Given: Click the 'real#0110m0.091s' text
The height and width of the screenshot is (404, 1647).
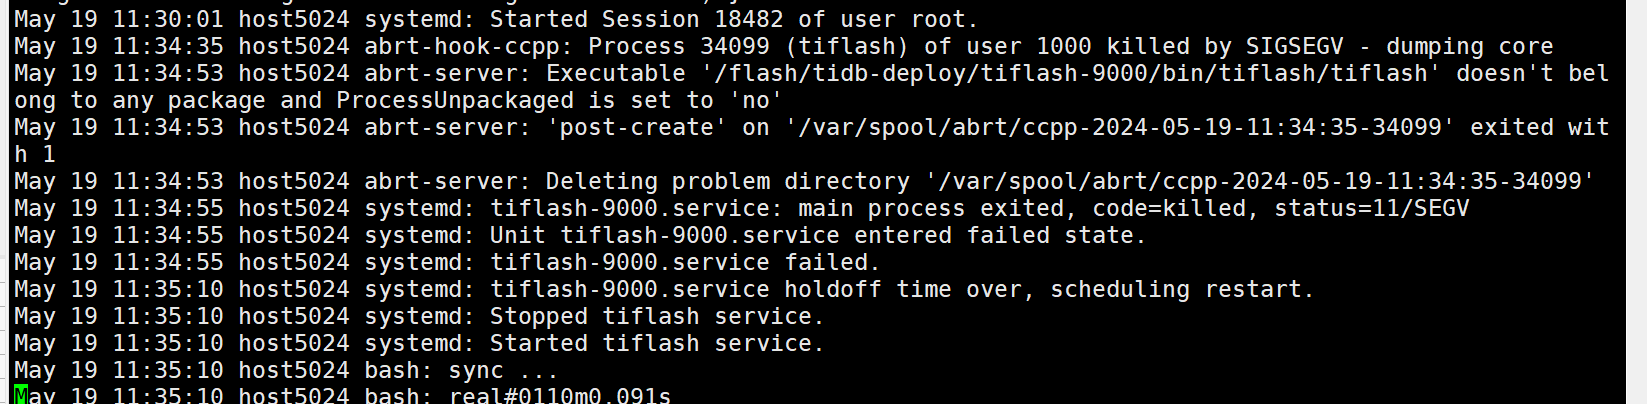Looking at the screenshot, I should click(560, 396).
